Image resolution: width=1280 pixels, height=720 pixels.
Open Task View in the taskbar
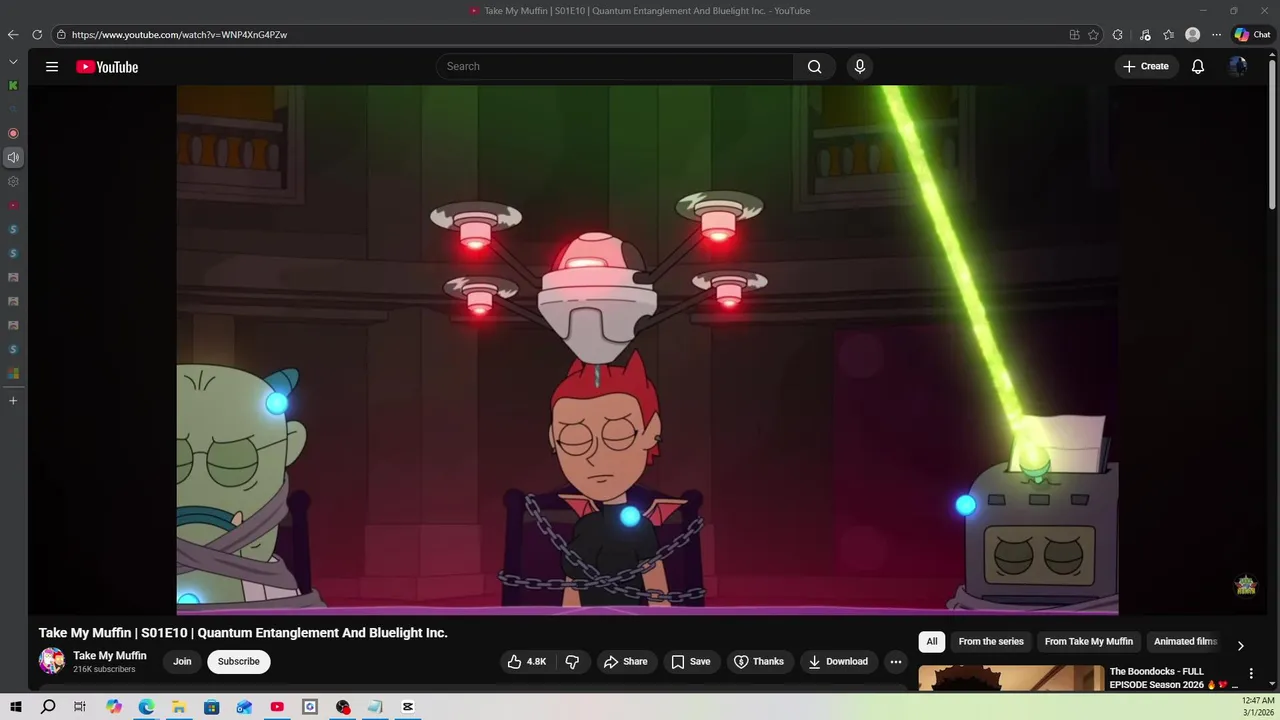tap(80, 706)
